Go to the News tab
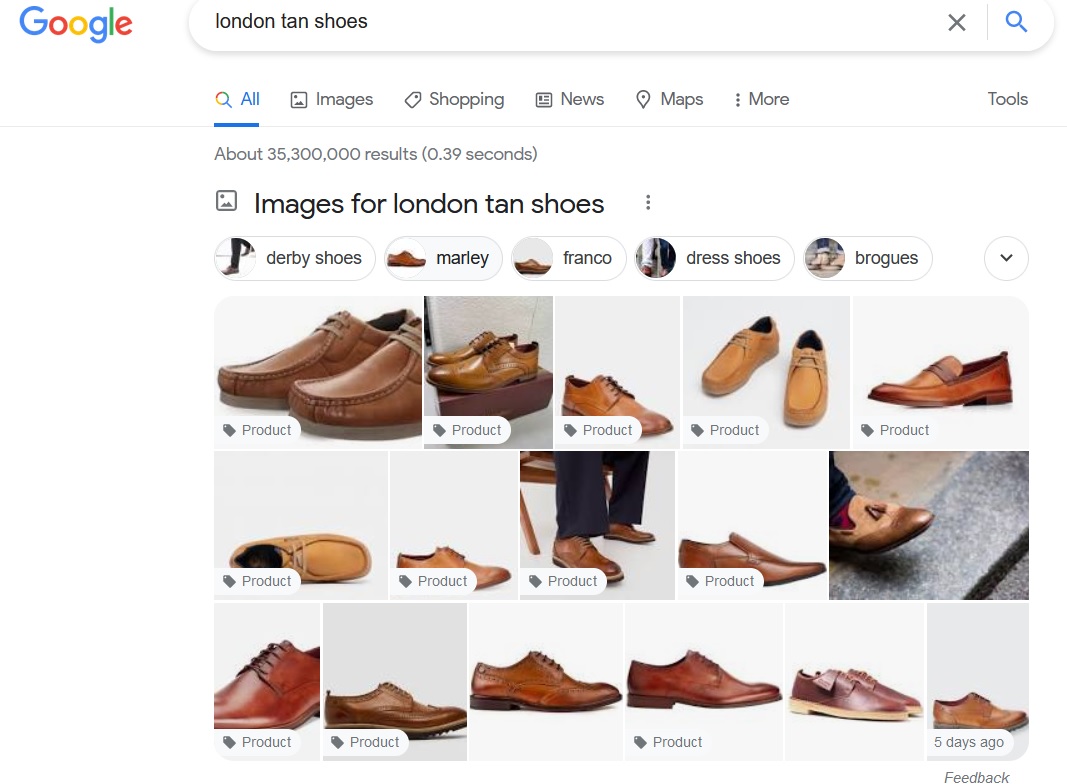 coord(569,99)
